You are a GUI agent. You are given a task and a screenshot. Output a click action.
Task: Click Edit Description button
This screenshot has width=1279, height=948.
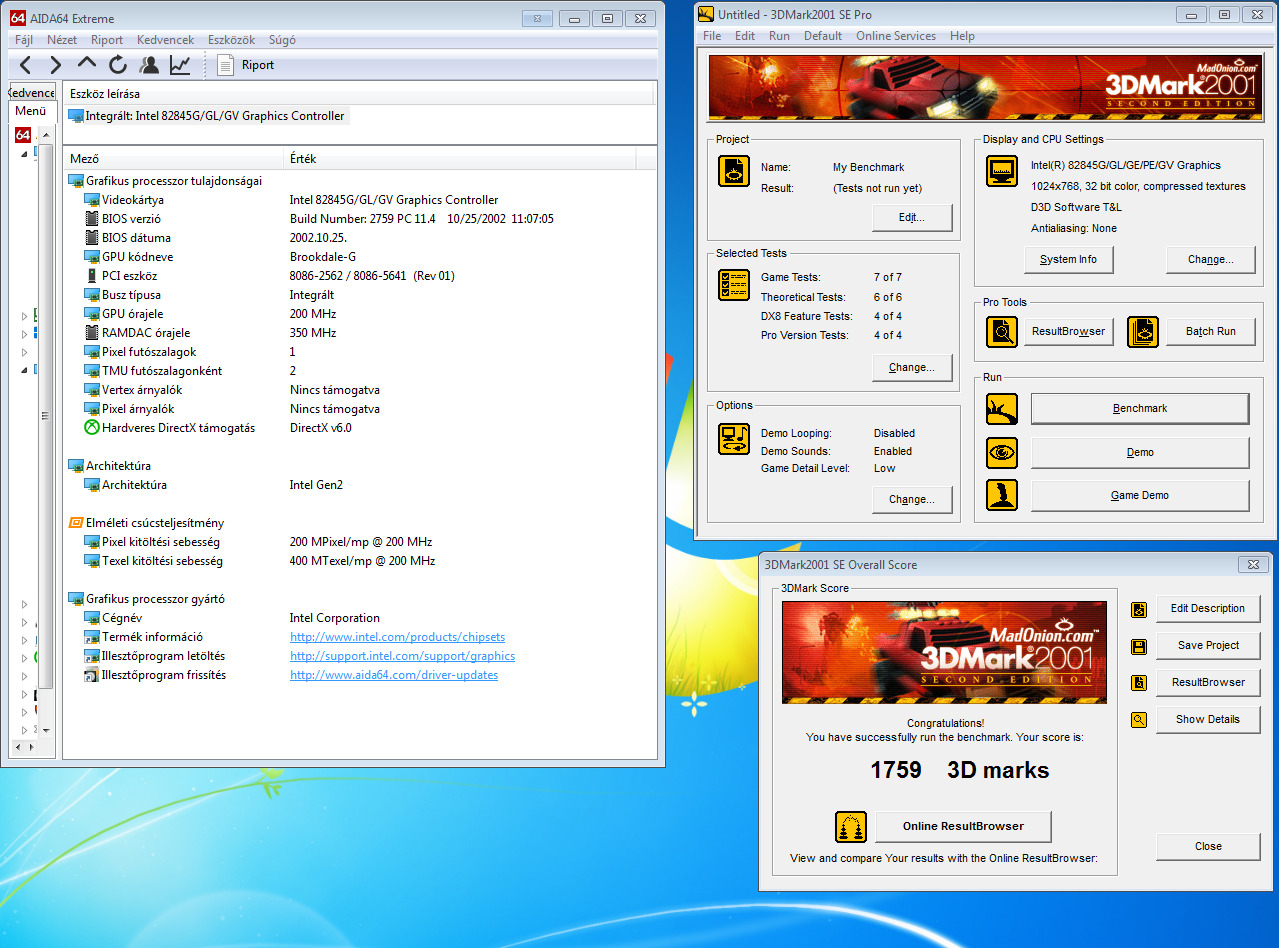click(1208, 608)
